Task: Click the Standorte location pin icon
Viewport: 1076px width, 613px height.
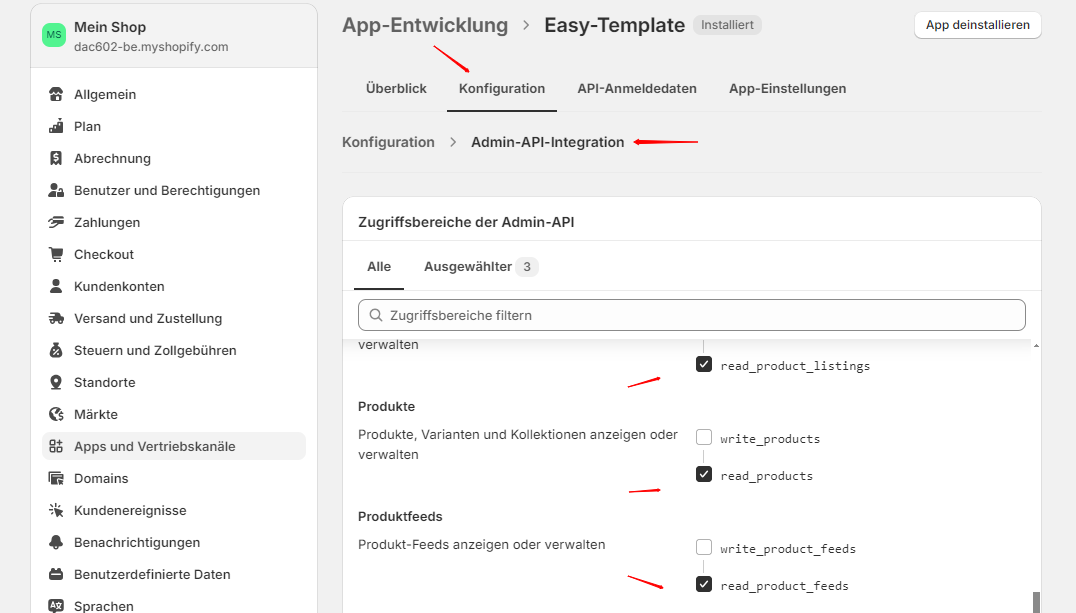Action: pyautogui.click(x=56, y=383)
